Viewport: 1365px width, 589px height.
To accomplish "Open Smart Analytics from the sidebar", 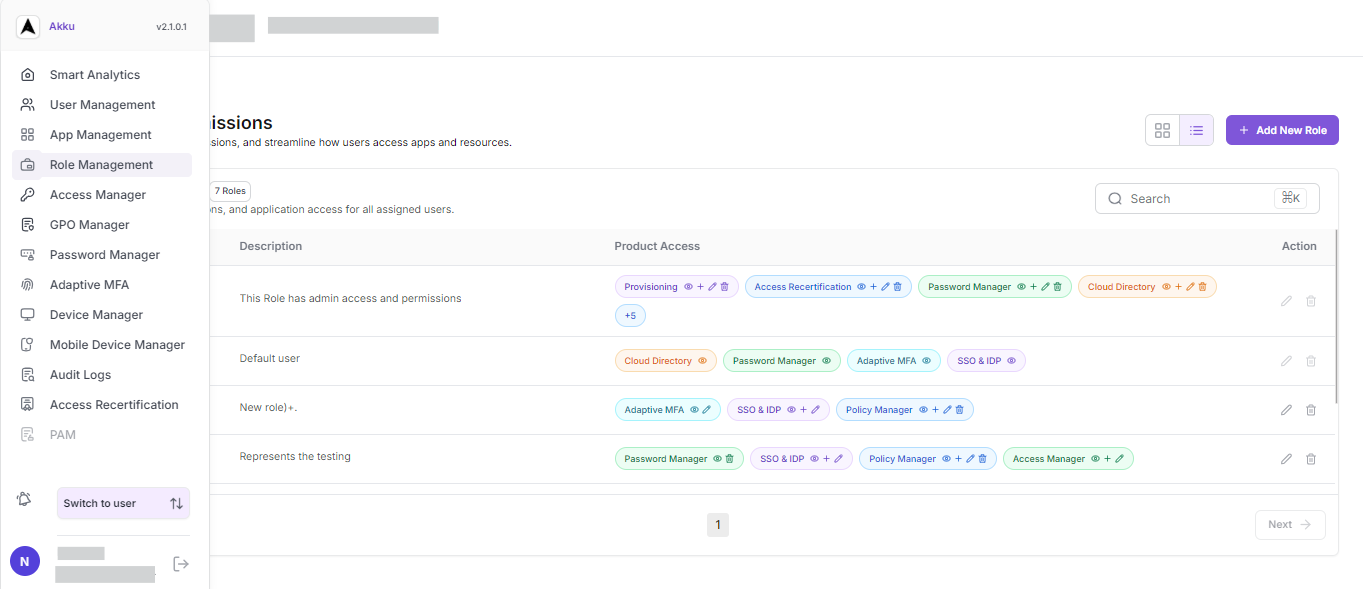I will tap(94, 74).
